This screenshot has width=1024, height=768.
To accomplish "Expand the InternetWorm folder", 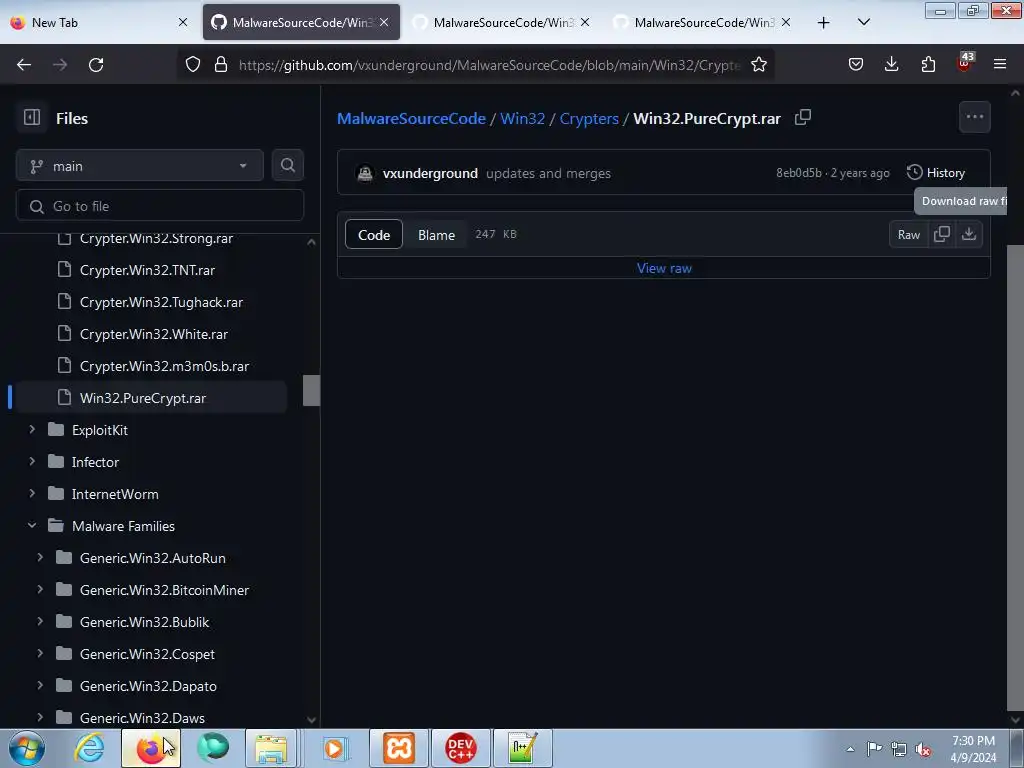I will pyautogui.click(x=32, y=494).
